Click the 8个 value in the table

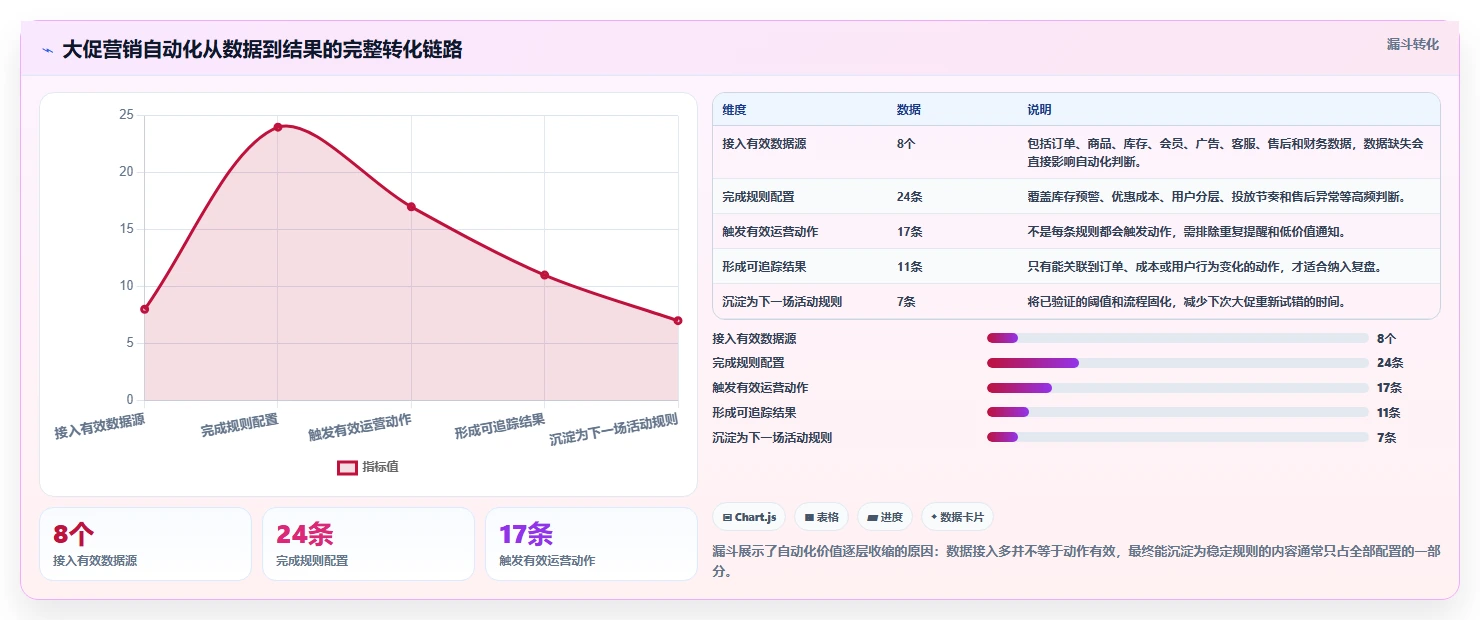[x=906, y=144]
